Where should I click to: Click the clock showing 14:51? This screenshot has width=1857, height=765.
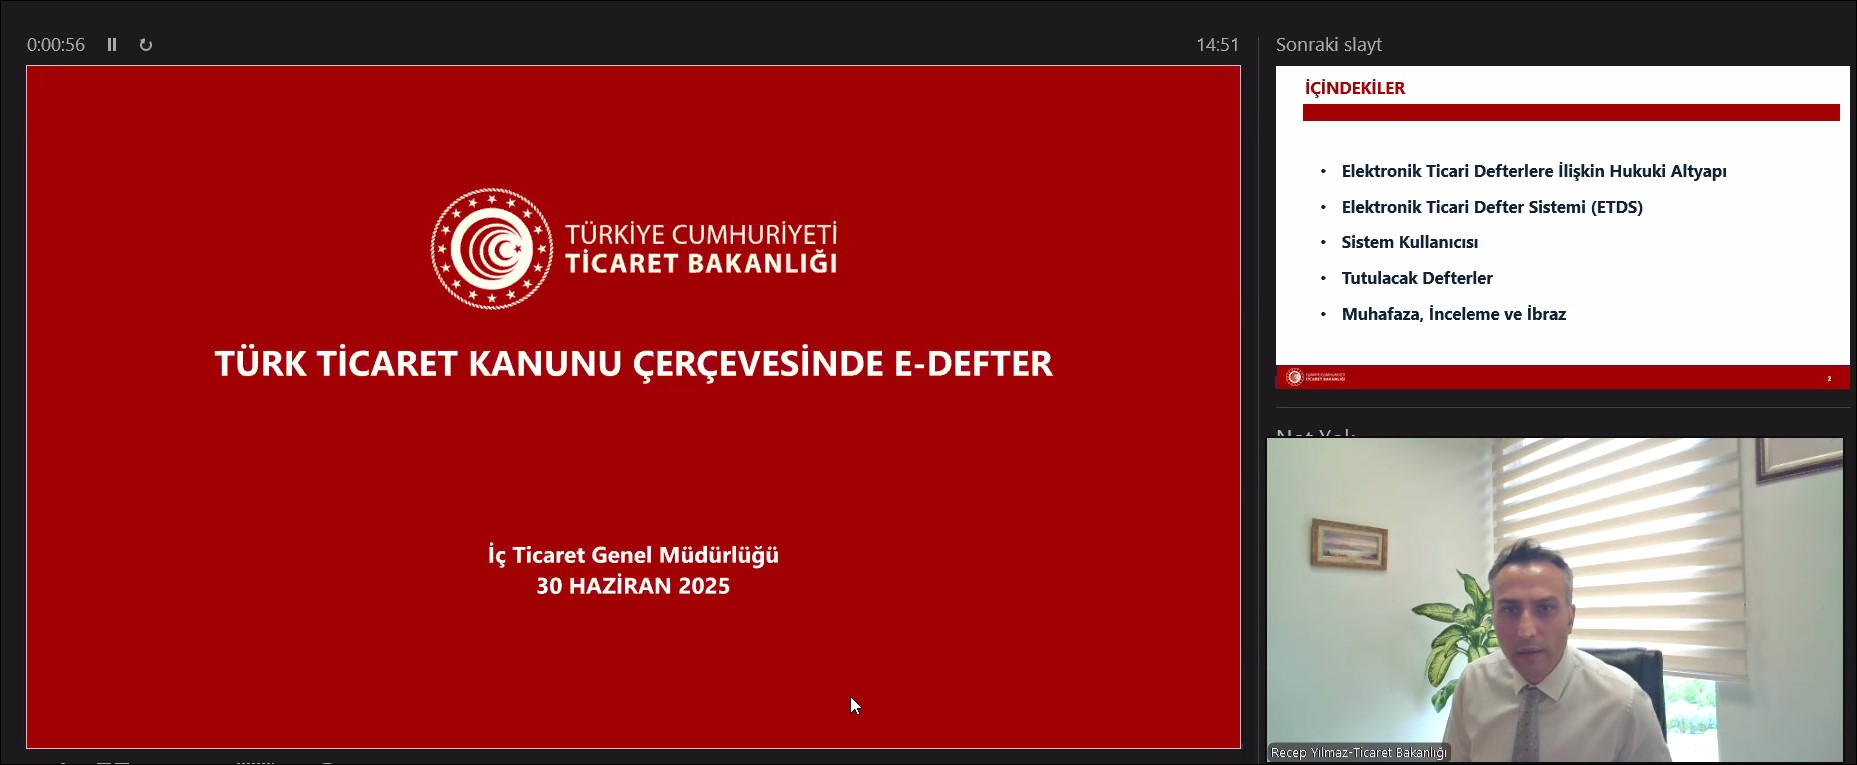tap(1217, 45)
